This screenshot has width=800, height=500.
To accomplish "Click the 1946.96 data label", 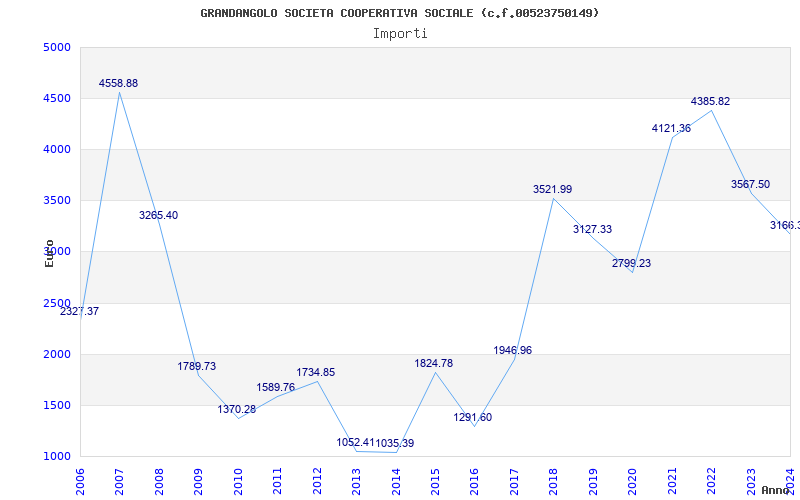I will pos(513,351).
